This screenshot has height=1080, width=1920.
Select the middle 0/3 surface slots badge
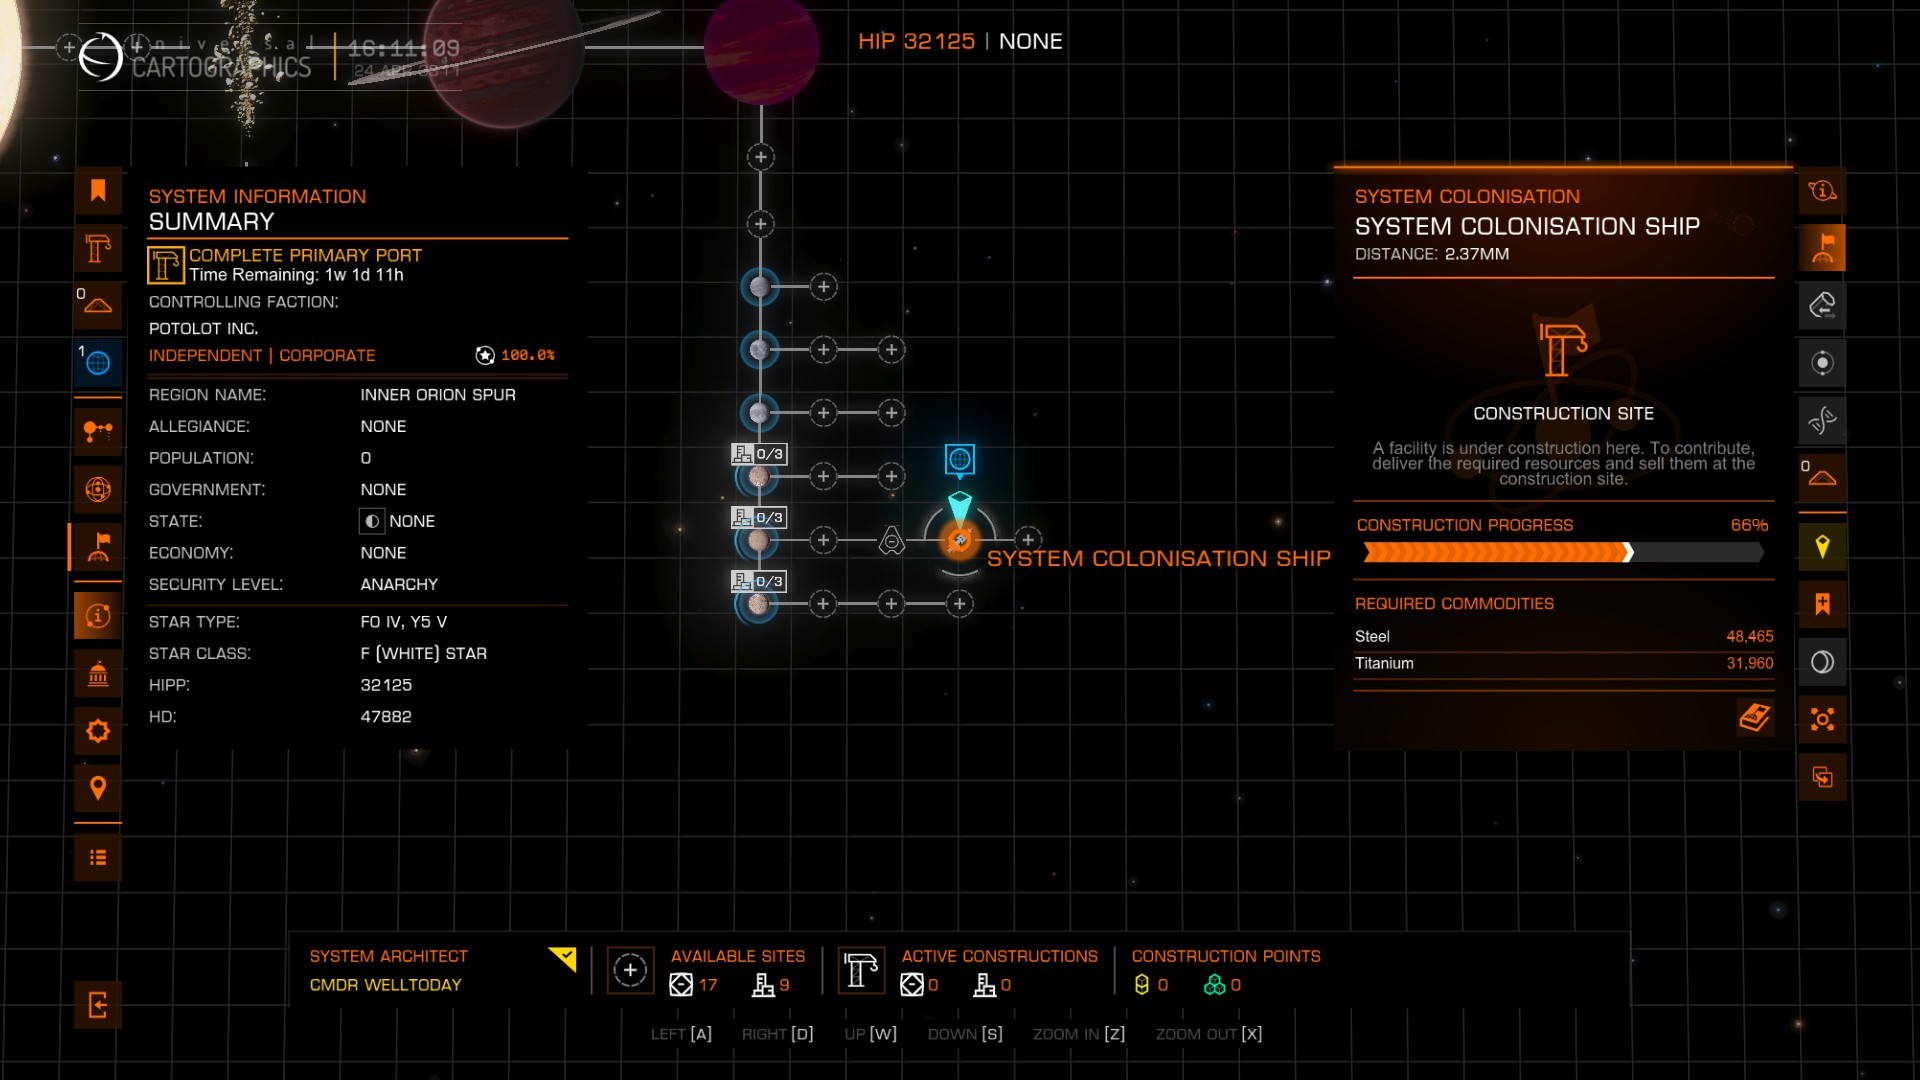[x=759, y=517]
